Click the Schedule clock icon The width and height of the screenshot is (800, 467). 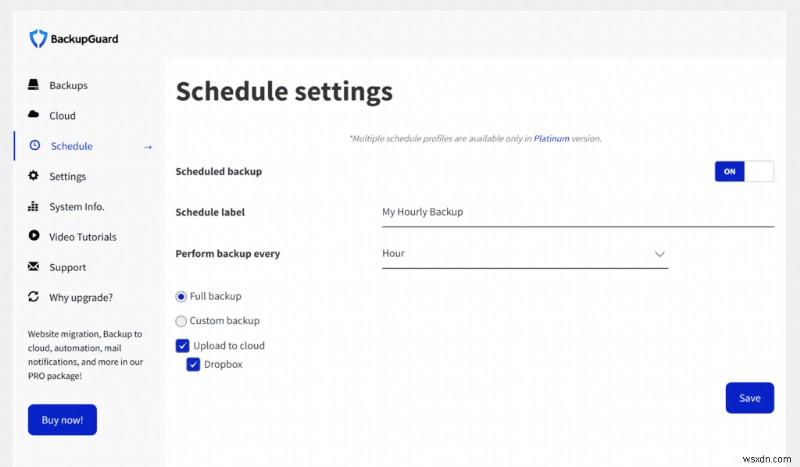tap(35, 146)
